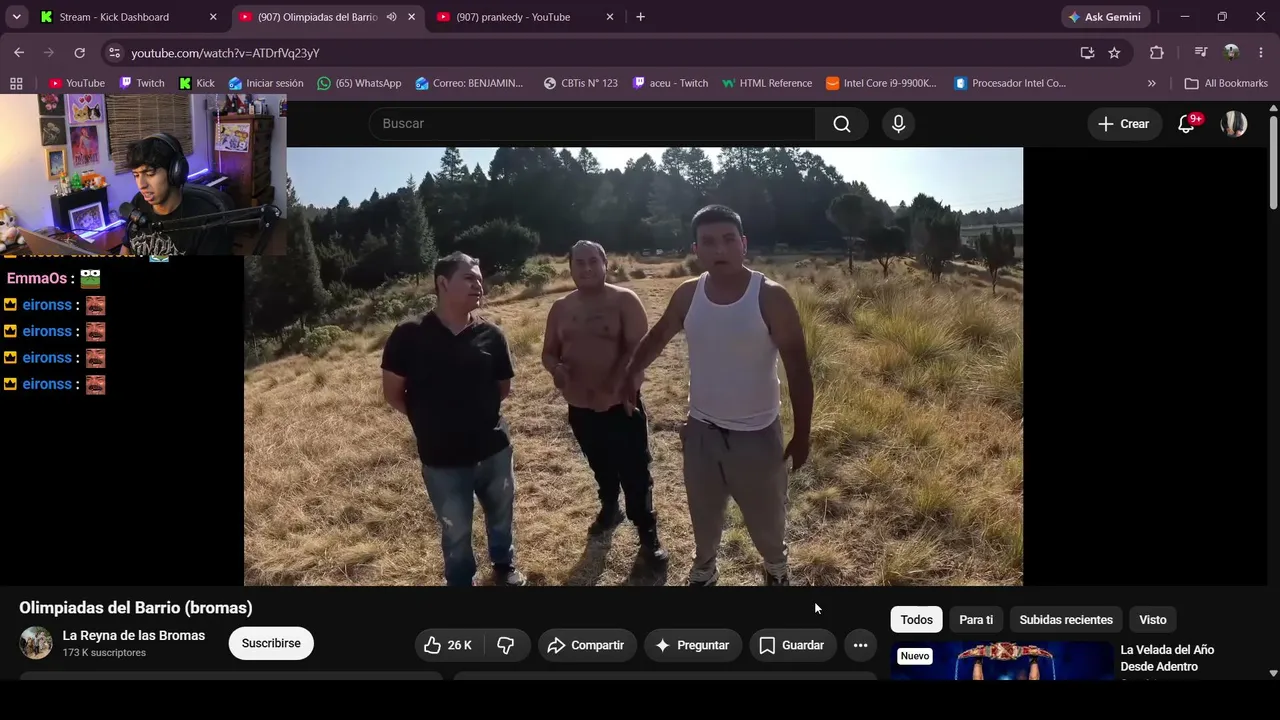Open the All Bookmarks folder

(x=1226, y=83)
